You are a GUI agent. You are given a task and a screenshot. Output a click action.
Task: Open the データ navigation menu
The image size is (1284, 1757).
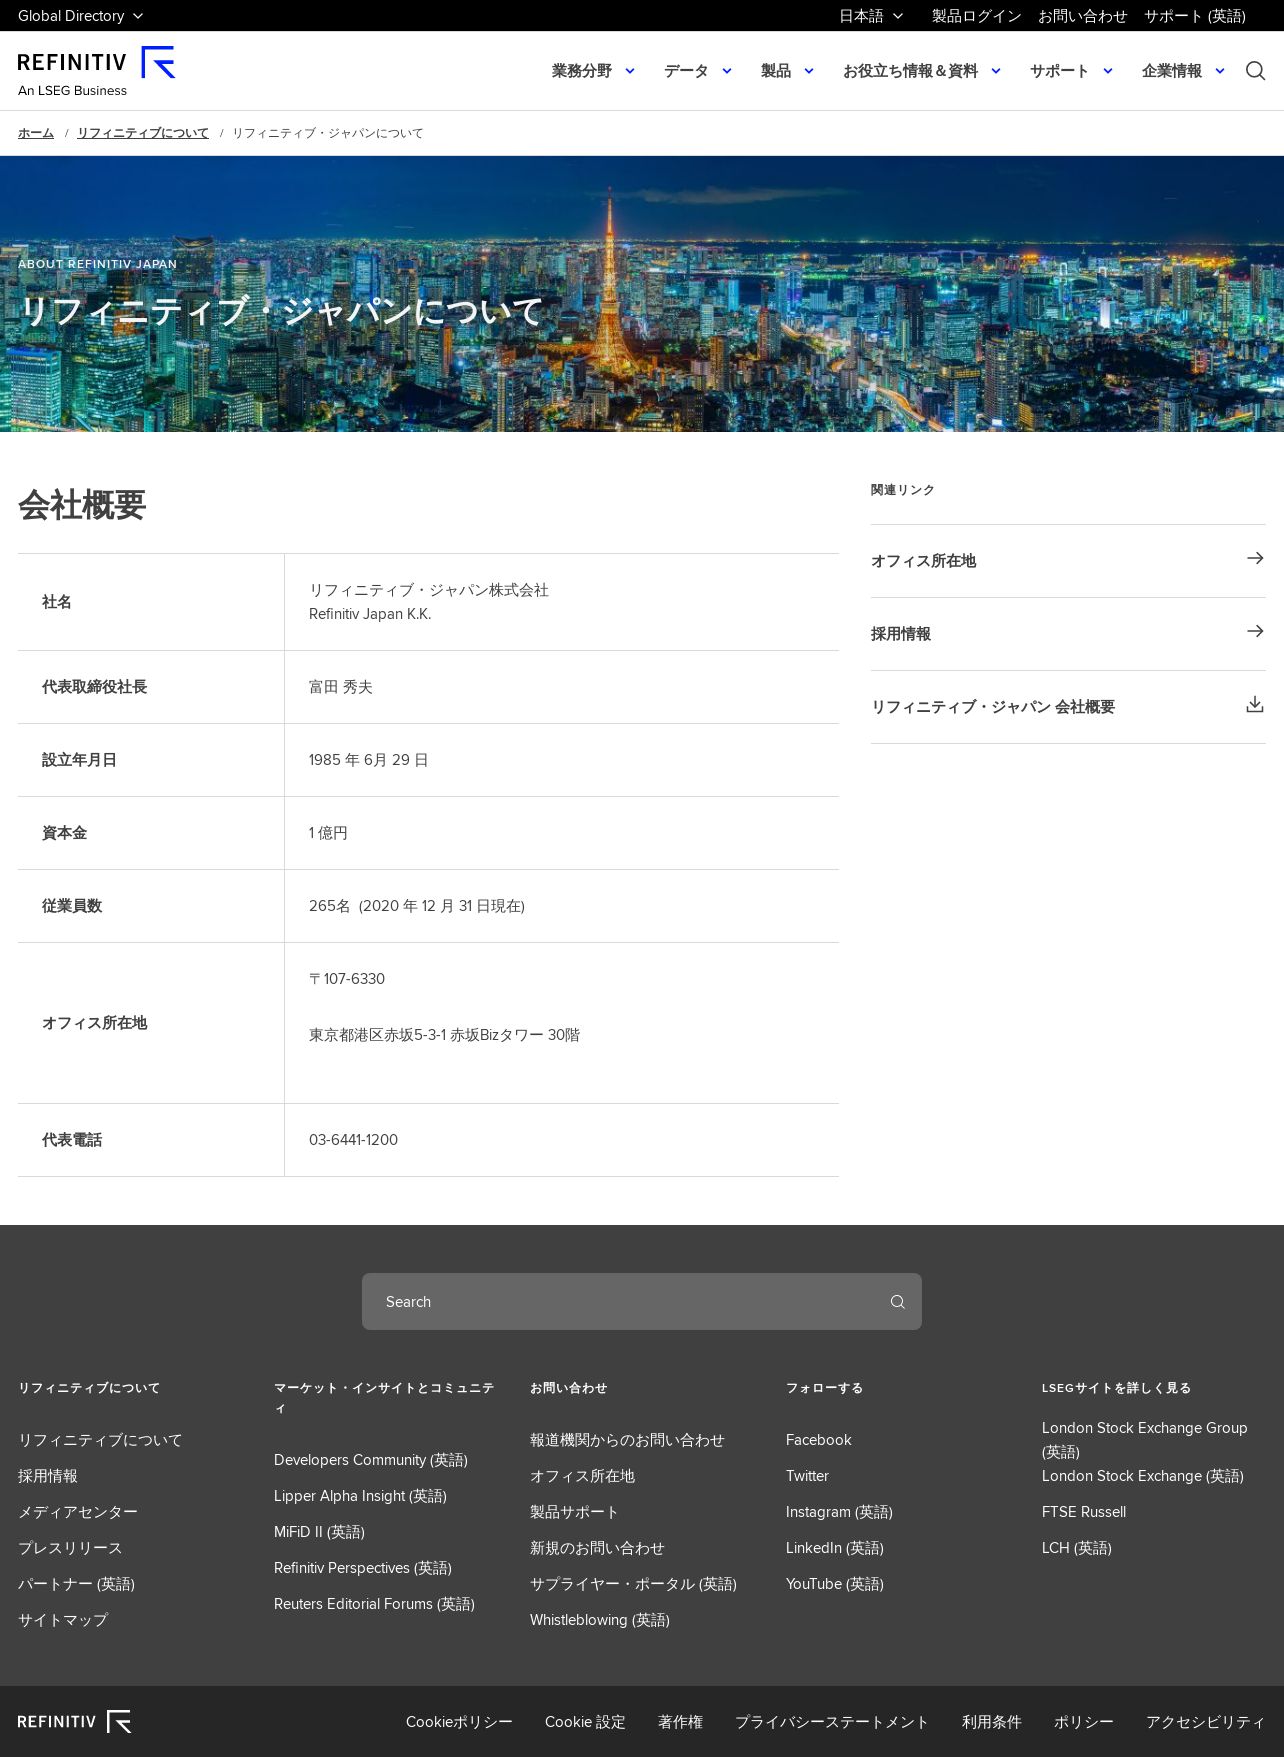click(686, 71)
